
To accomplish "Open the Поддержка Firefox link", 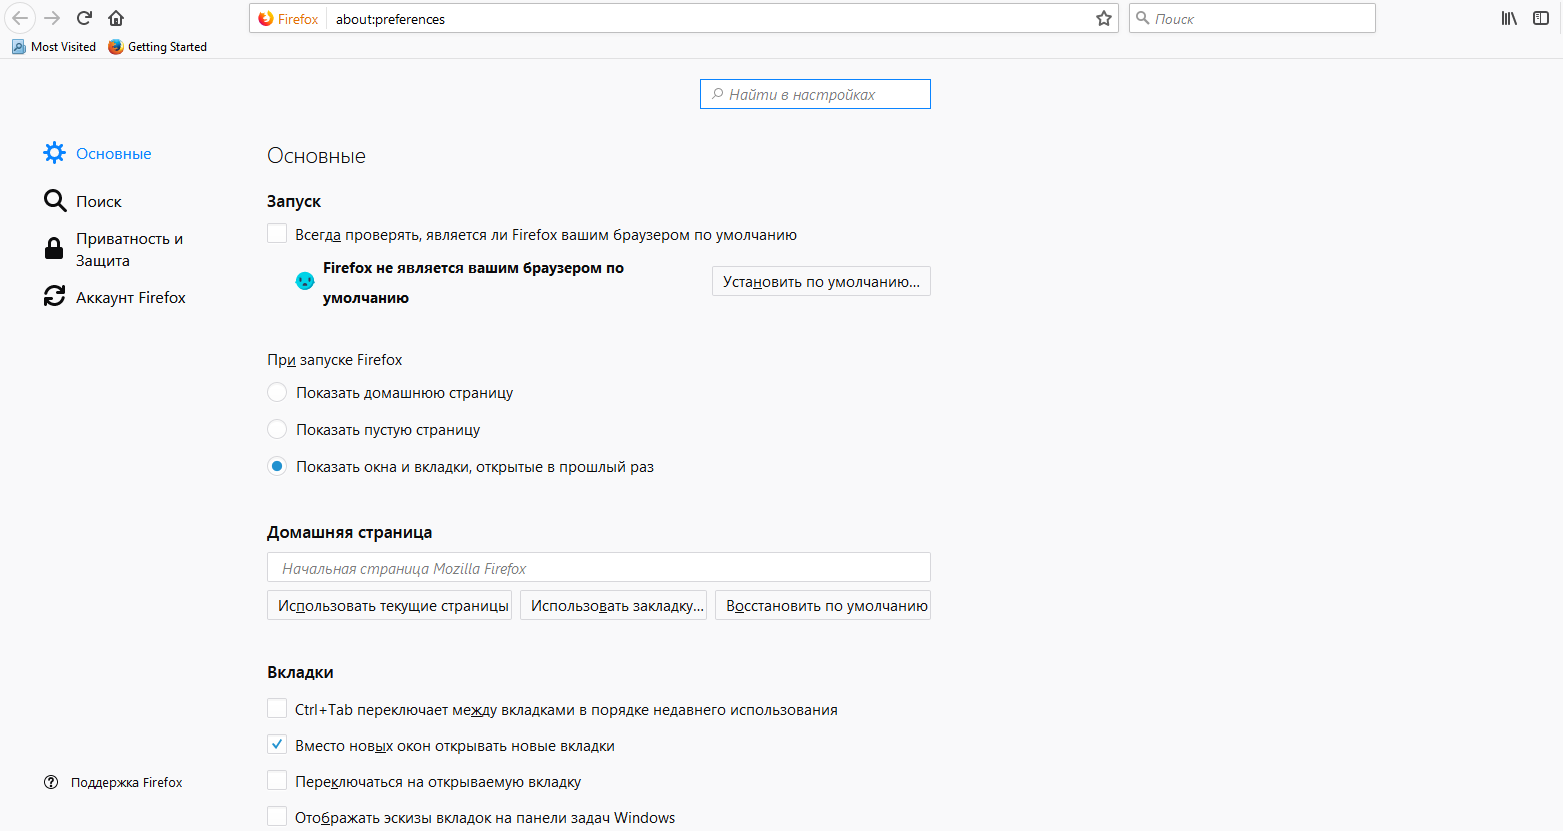I will coord(126,782).
